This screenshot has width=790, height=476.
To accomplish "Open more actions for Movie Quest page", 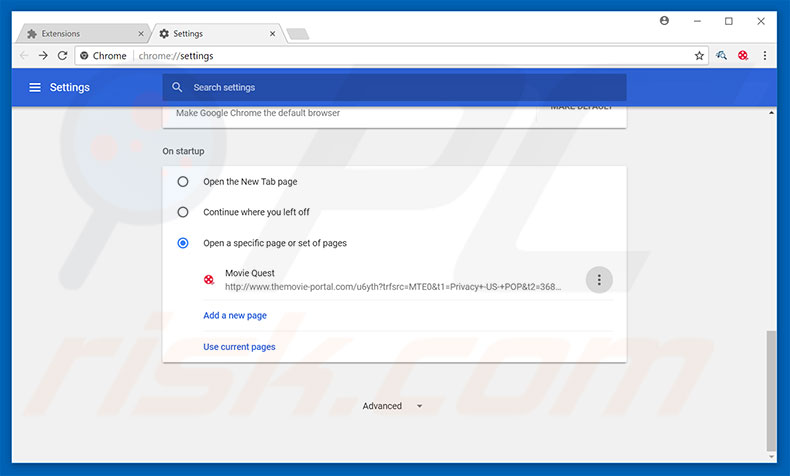I will pos(599,280).
